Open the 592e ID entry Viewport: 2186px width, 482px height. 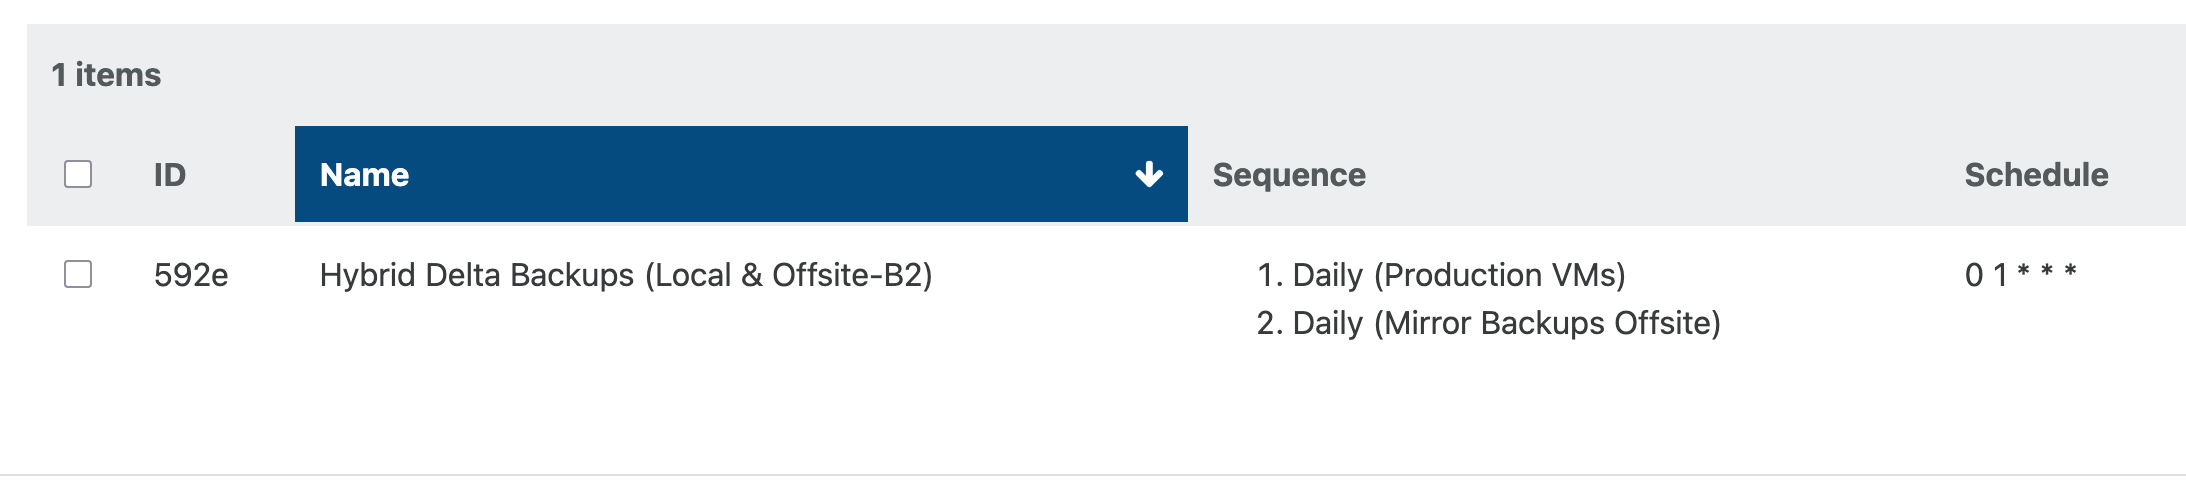(x=191, y=275)
